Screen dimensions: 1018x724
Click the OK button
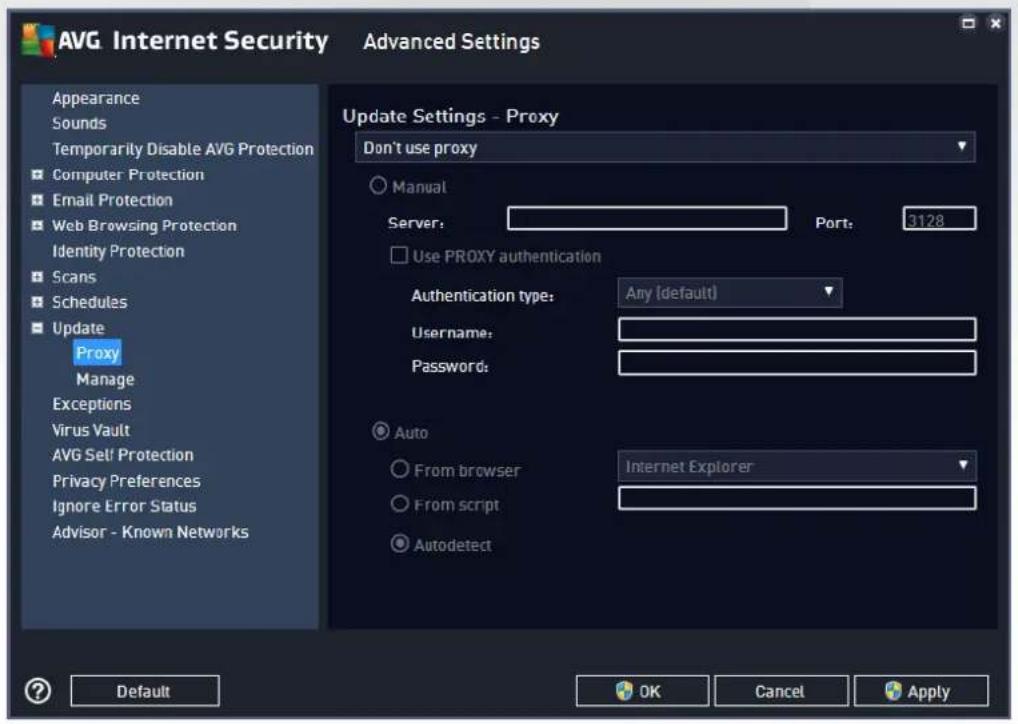coord(642,691)
